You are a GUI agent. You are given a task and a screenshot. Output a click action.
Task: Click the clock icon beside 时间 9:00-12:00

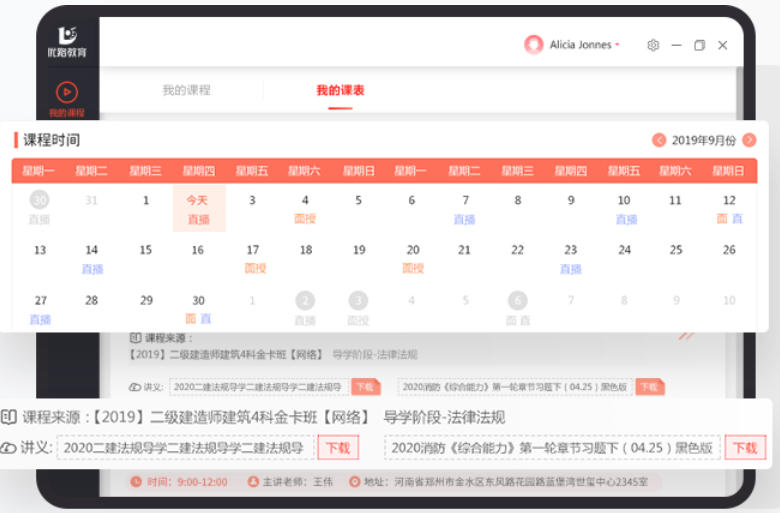click(x=136, y=482)
